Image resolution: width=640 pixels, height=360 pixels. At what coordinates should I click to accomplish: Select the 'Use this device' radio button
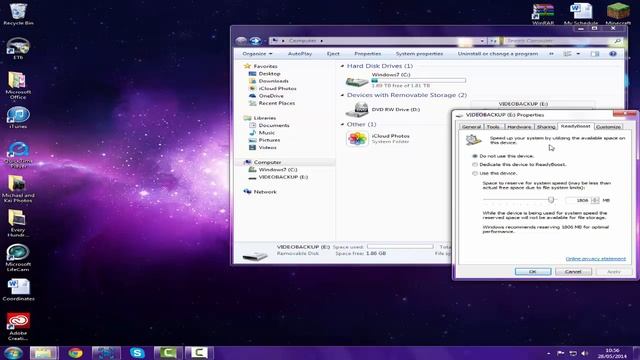tap(475, 173)
